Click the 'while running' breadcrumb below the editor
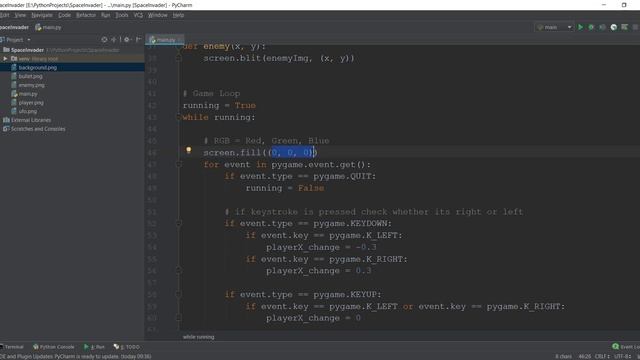 [x=199, y=337]
